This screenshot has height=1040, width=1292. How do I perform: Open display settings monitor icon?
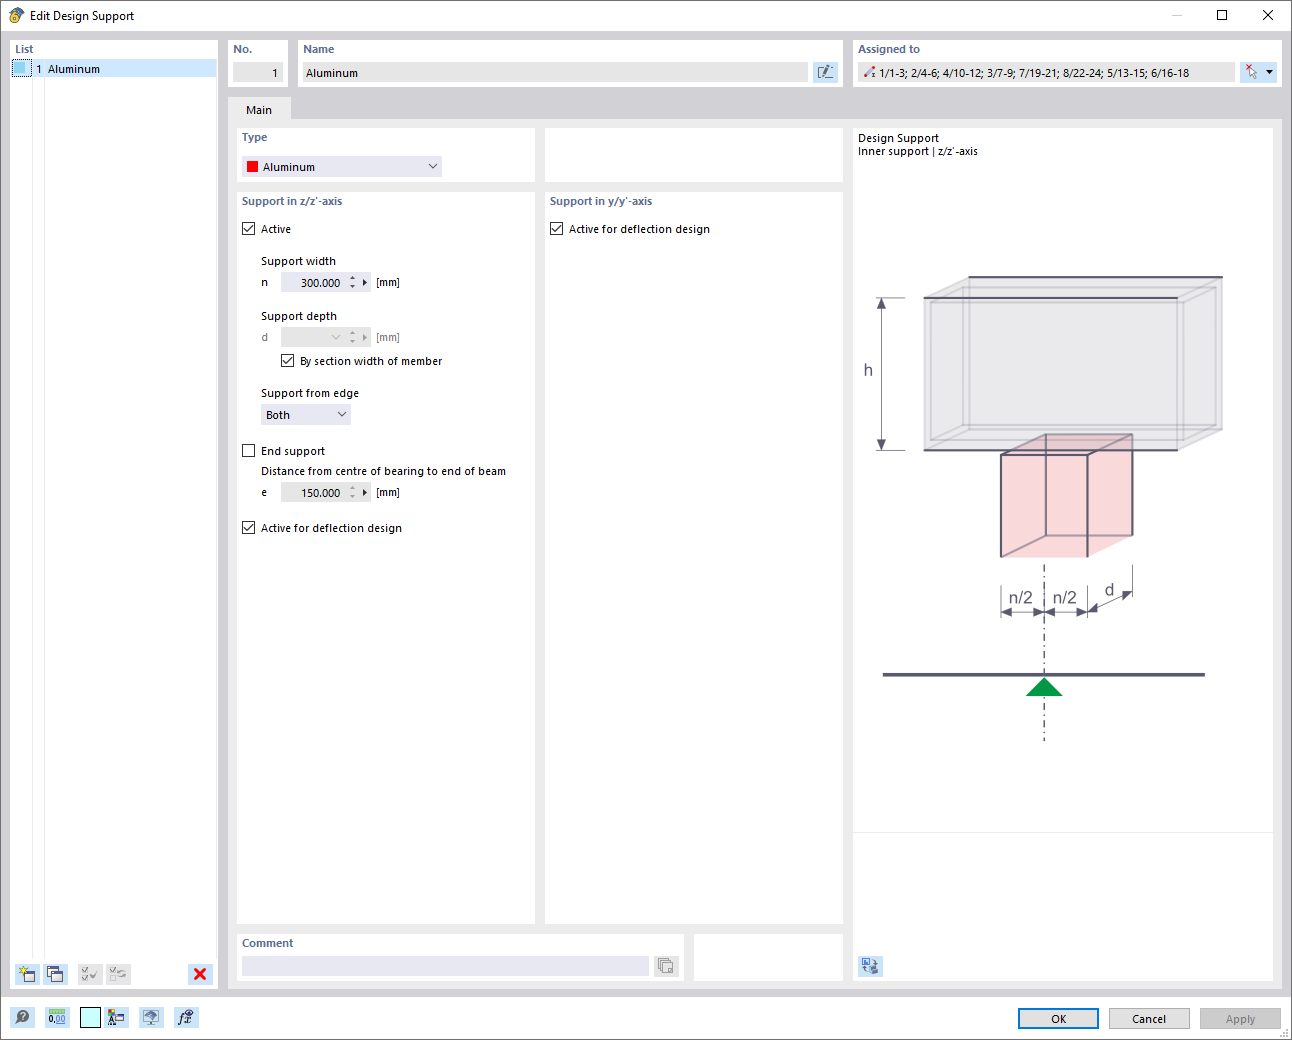(150, 1017)
